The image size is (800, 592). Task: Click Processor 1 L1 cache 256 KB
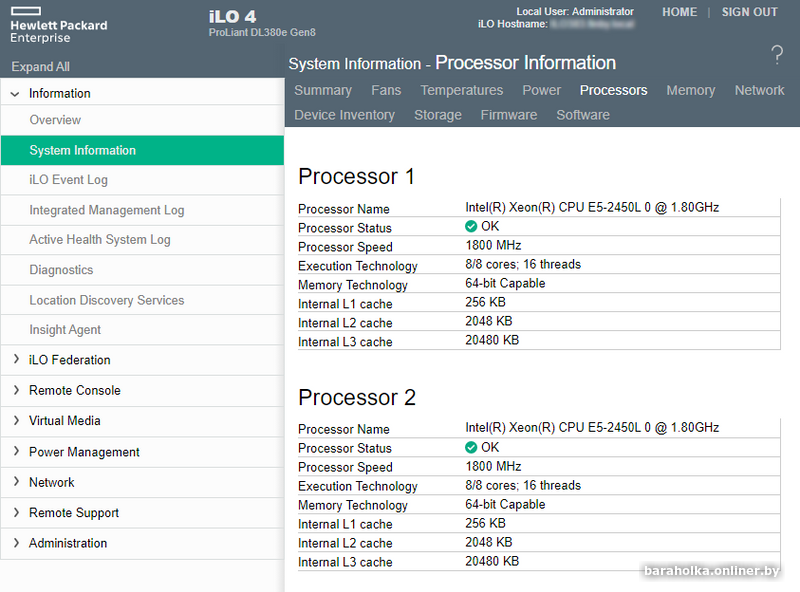485,302
